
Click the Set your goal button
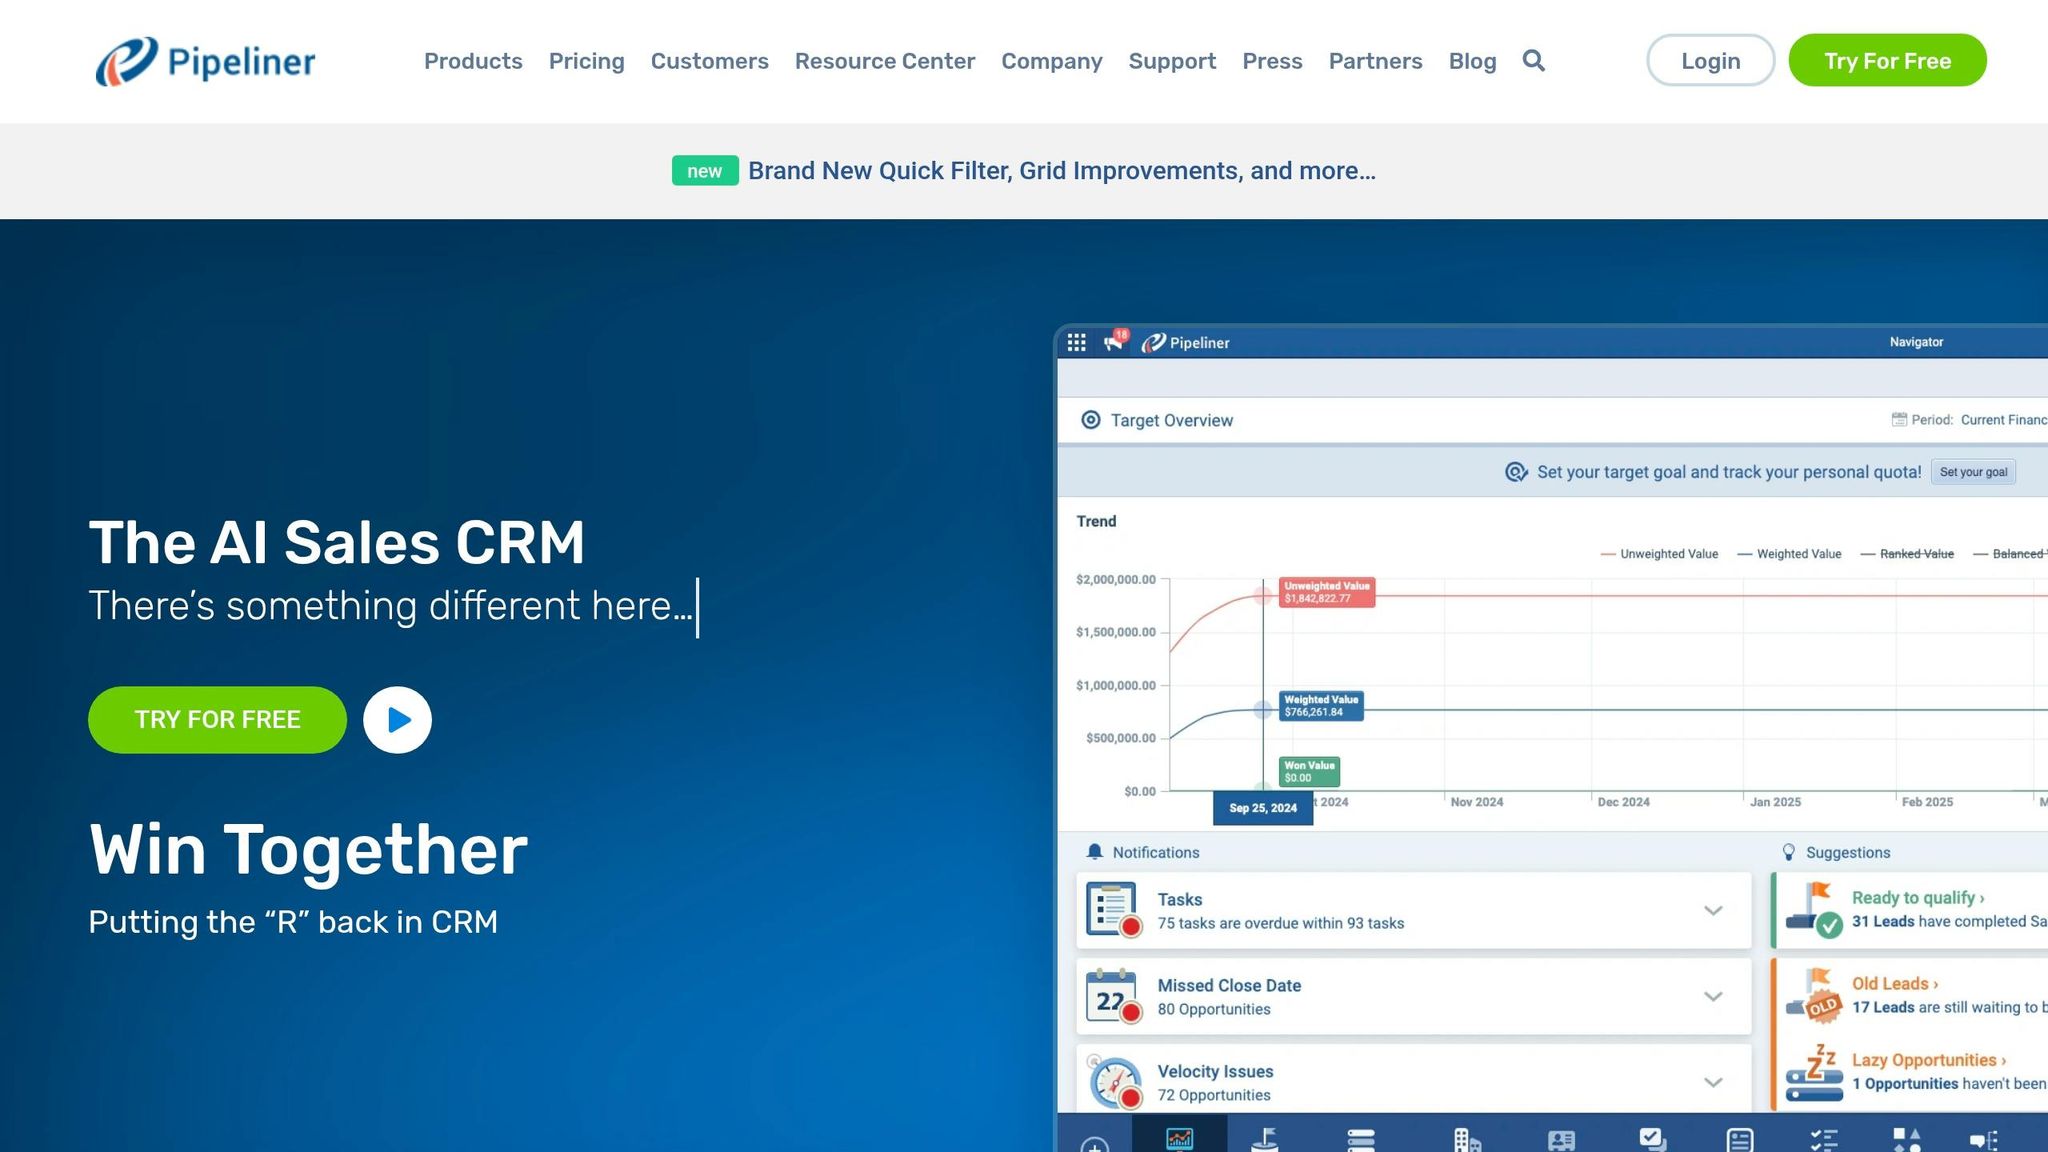click(1974, 472)
